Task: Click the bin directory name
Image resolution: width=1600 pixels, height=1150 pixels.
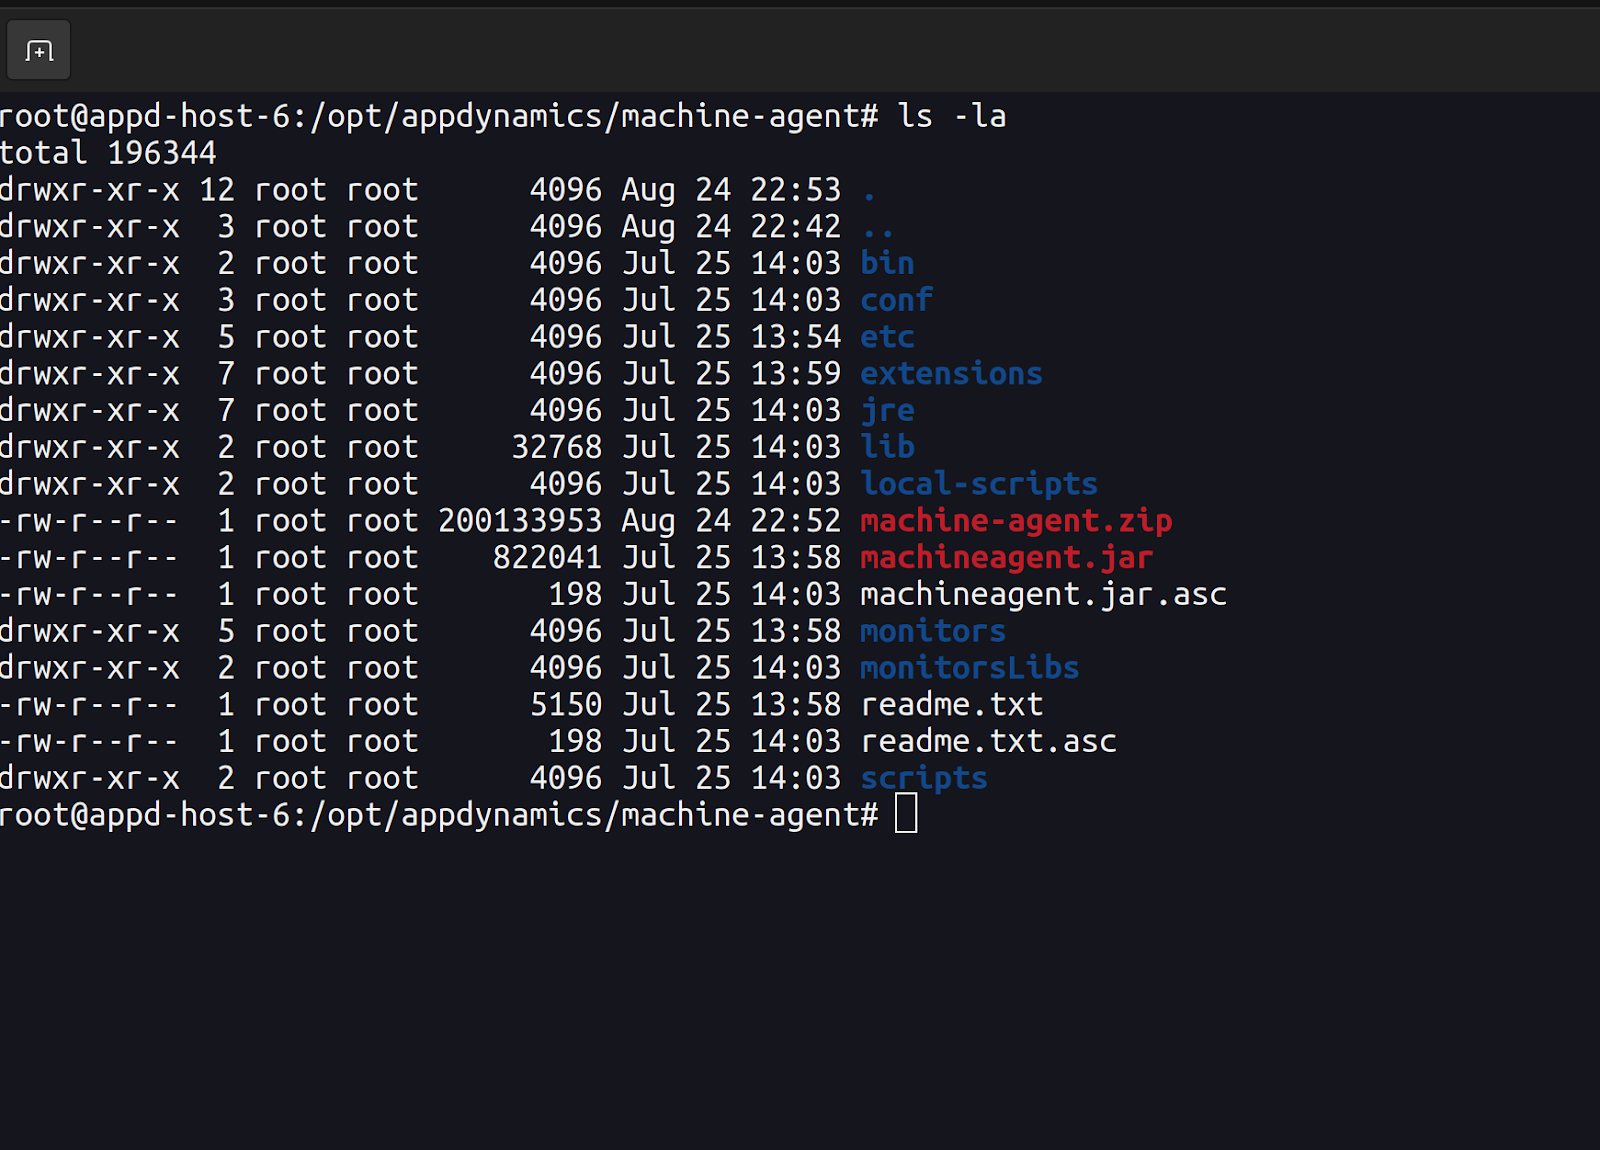Action: 887,263
